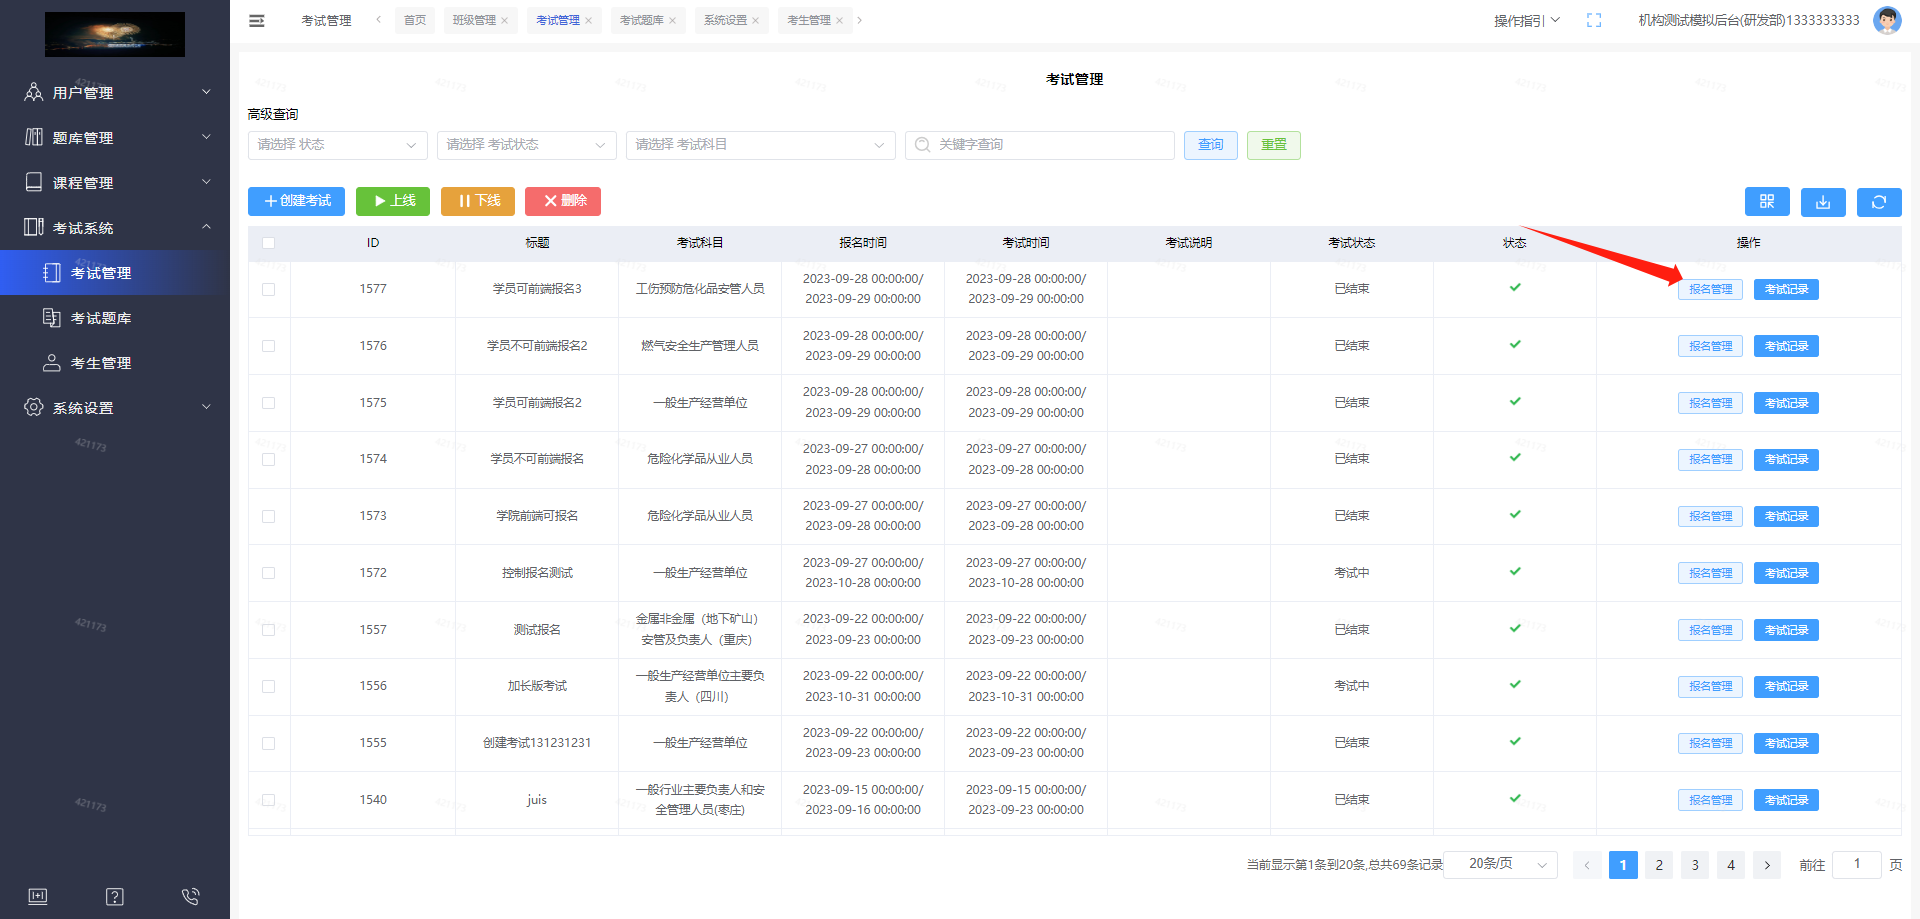Click the export download icon button
This screenshot has width=1920, height=919.
tap(1823, 202)
